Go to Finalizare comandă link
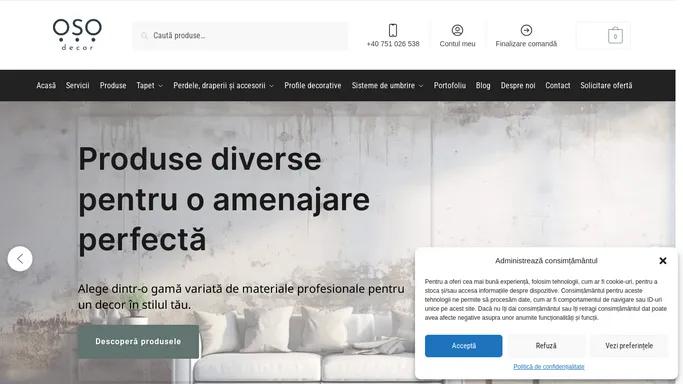Screen dimensions: 683x384 click(526, 44)
